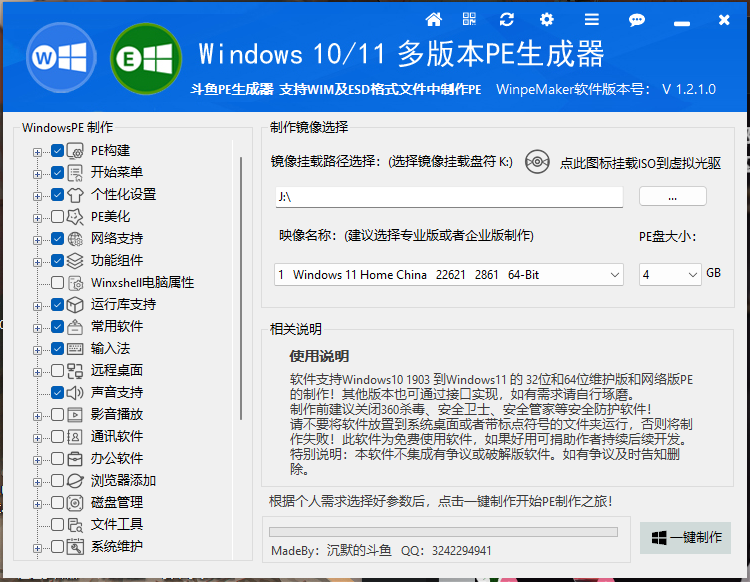
Task: Click the tree panel vertical scrollbar
Action: pos(241,288)
